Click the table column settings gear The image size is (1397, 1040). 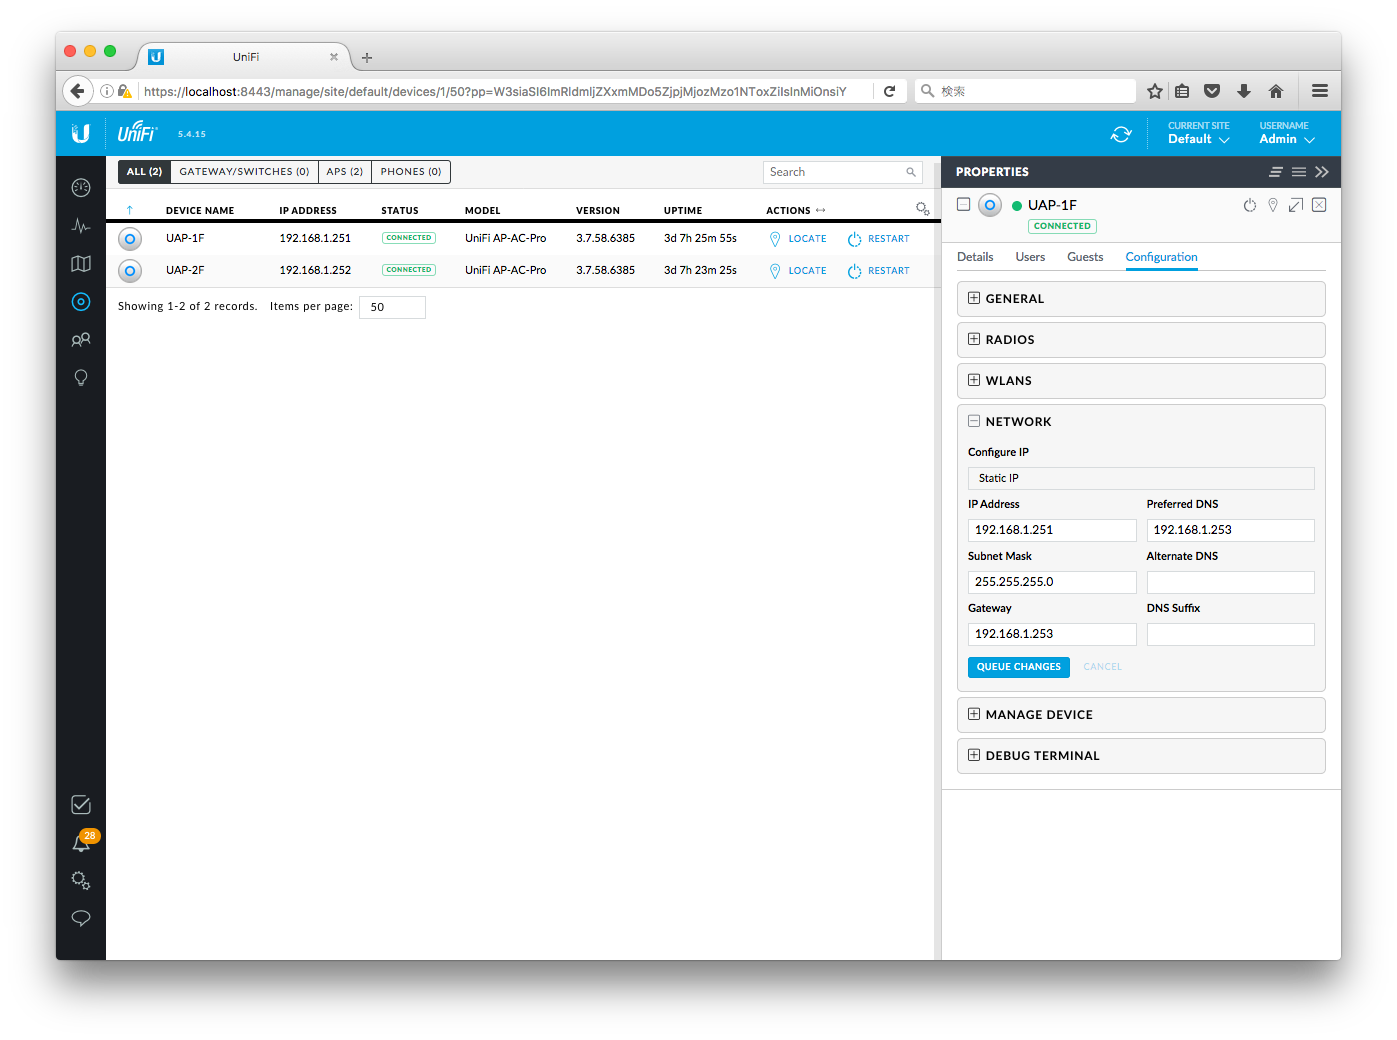click(922, 209)
